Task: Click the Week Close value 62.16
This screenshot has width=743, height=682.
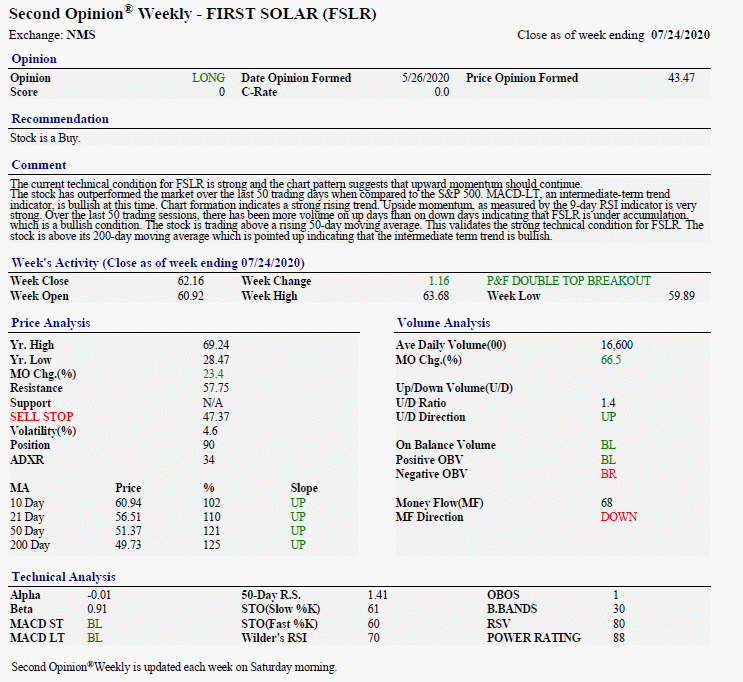Action: [190, 281]
